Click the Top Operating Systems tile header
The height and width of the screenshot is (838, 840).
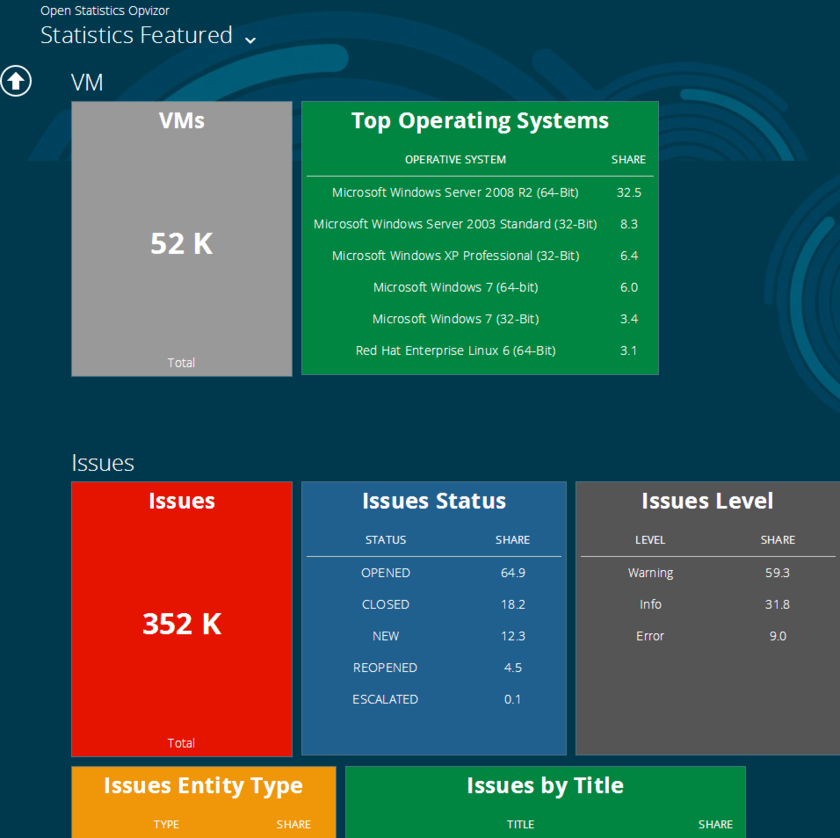[x=480, y=121]
